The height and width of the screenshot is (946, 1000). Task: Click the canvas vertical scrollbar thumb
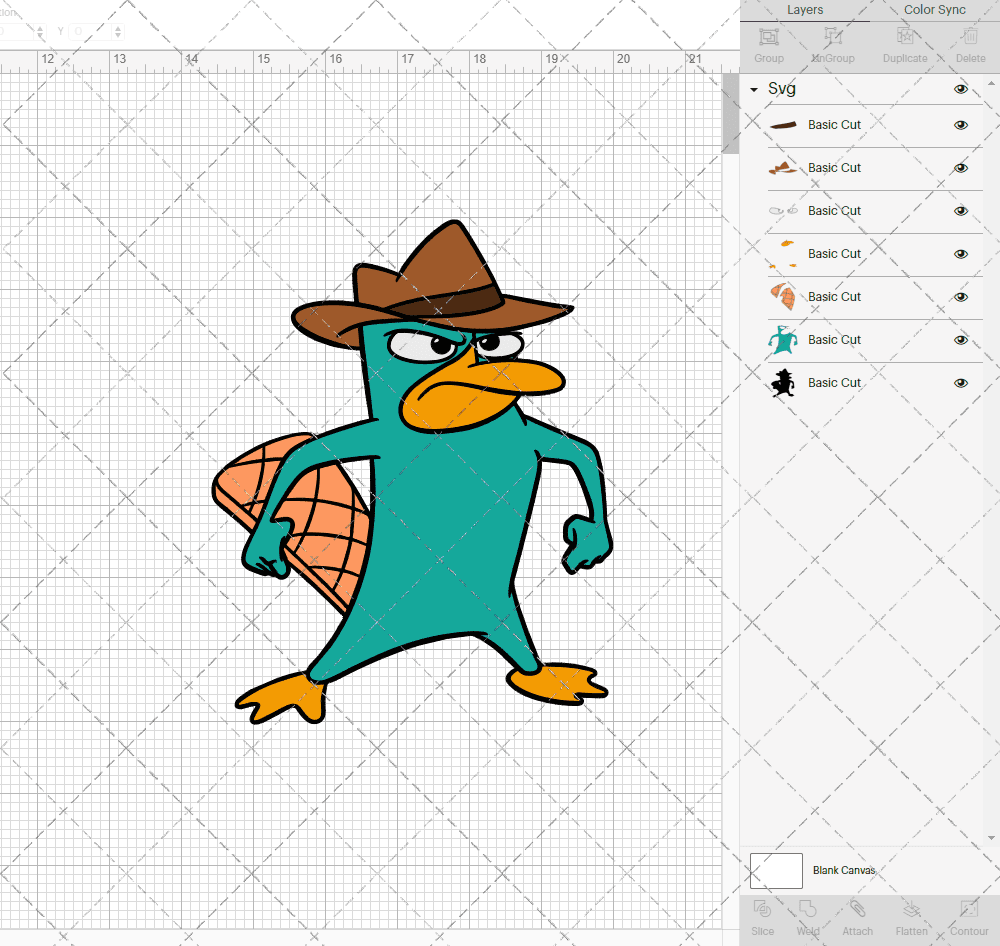[731, 114]
